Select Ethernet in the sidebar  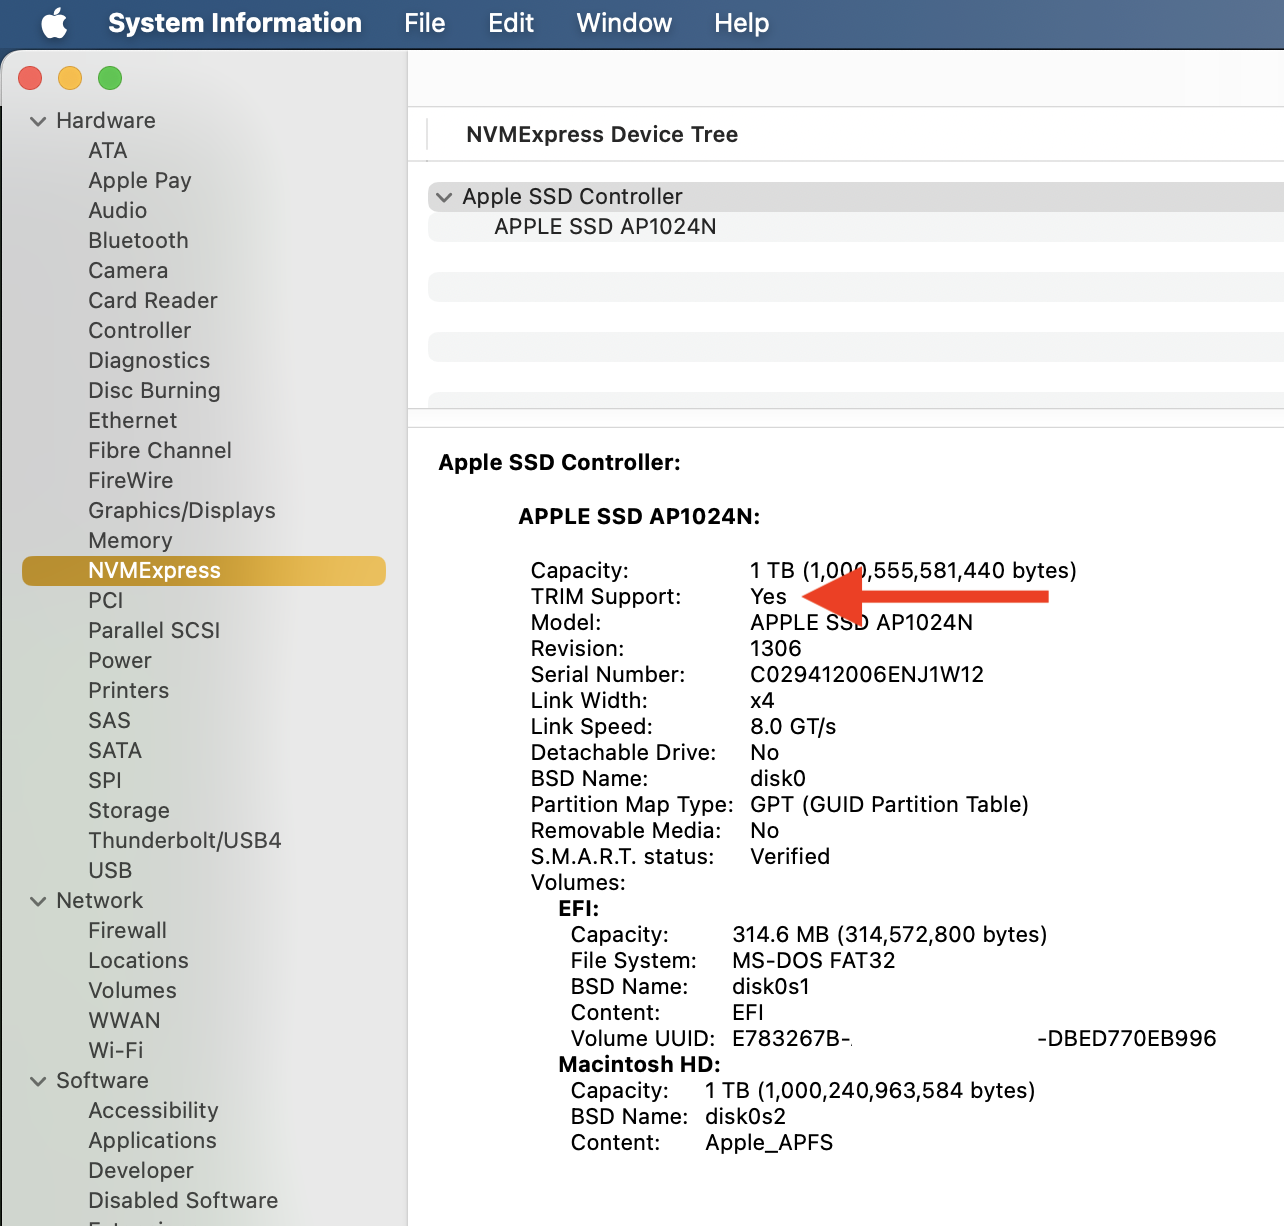(133, 421)
